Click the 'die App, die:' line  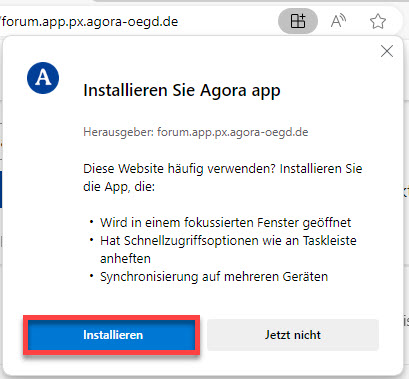click(119, 187)
